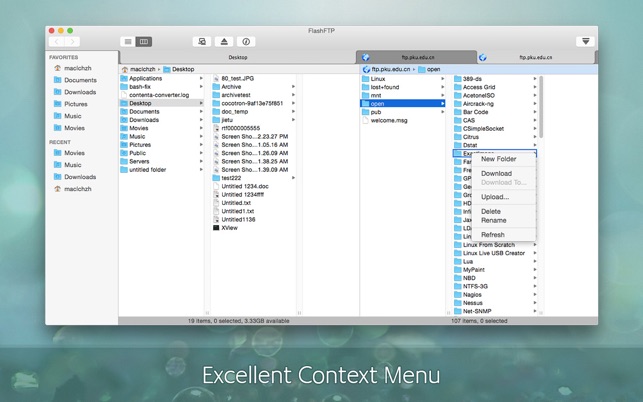Open Documents in the Favorites sidebar

80,80
